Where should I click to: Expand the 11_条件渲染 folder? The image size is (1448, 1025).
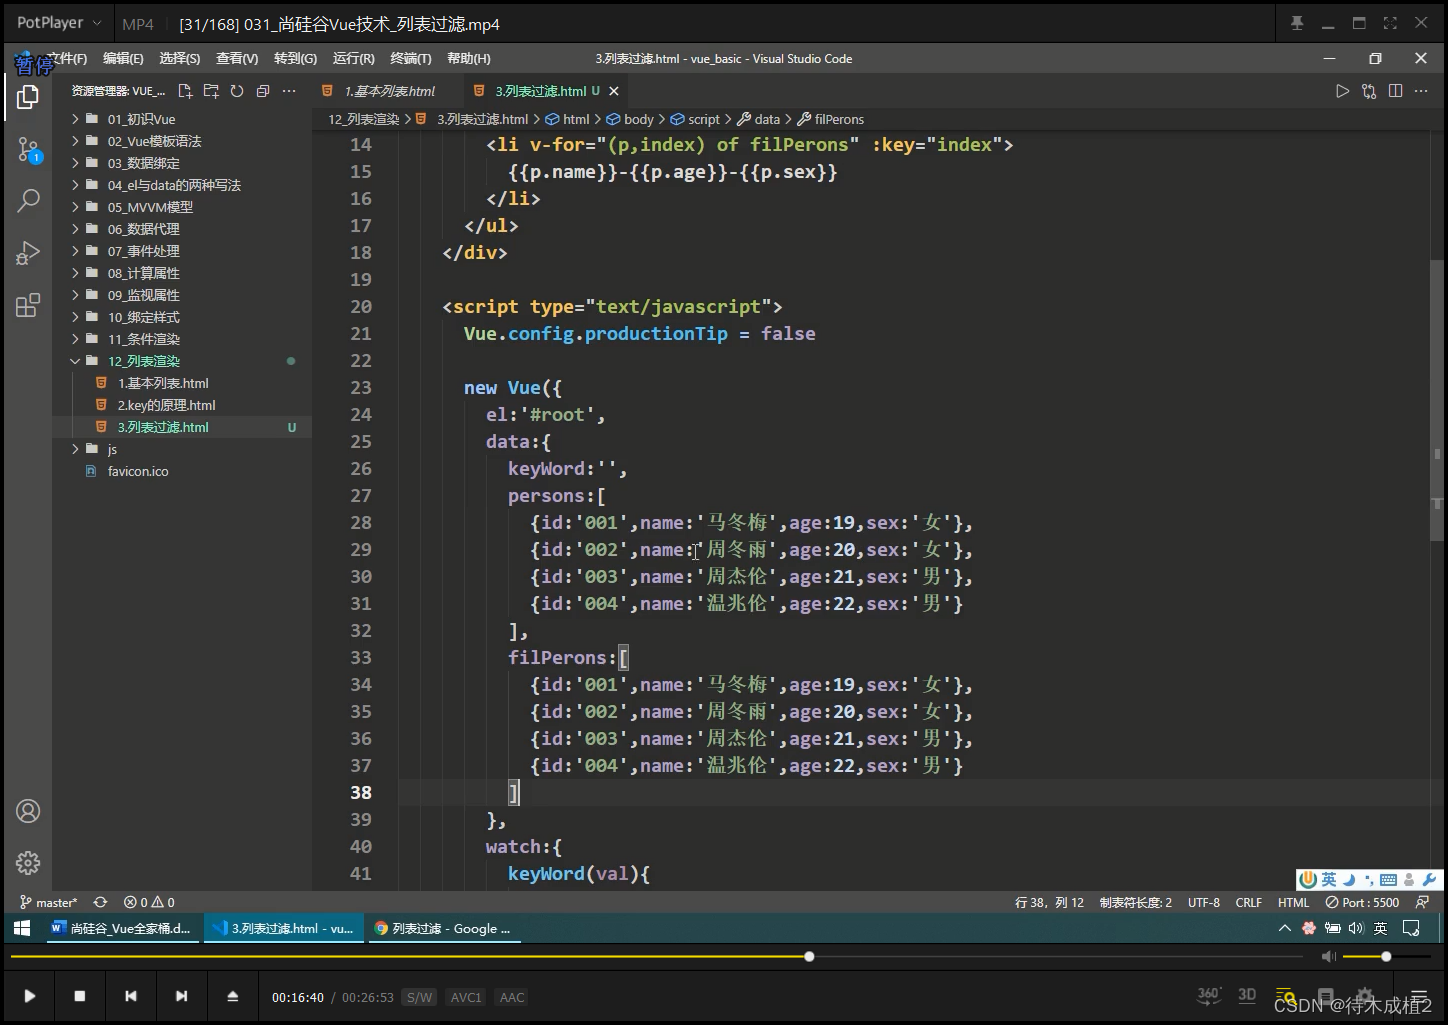click(143, 339)
